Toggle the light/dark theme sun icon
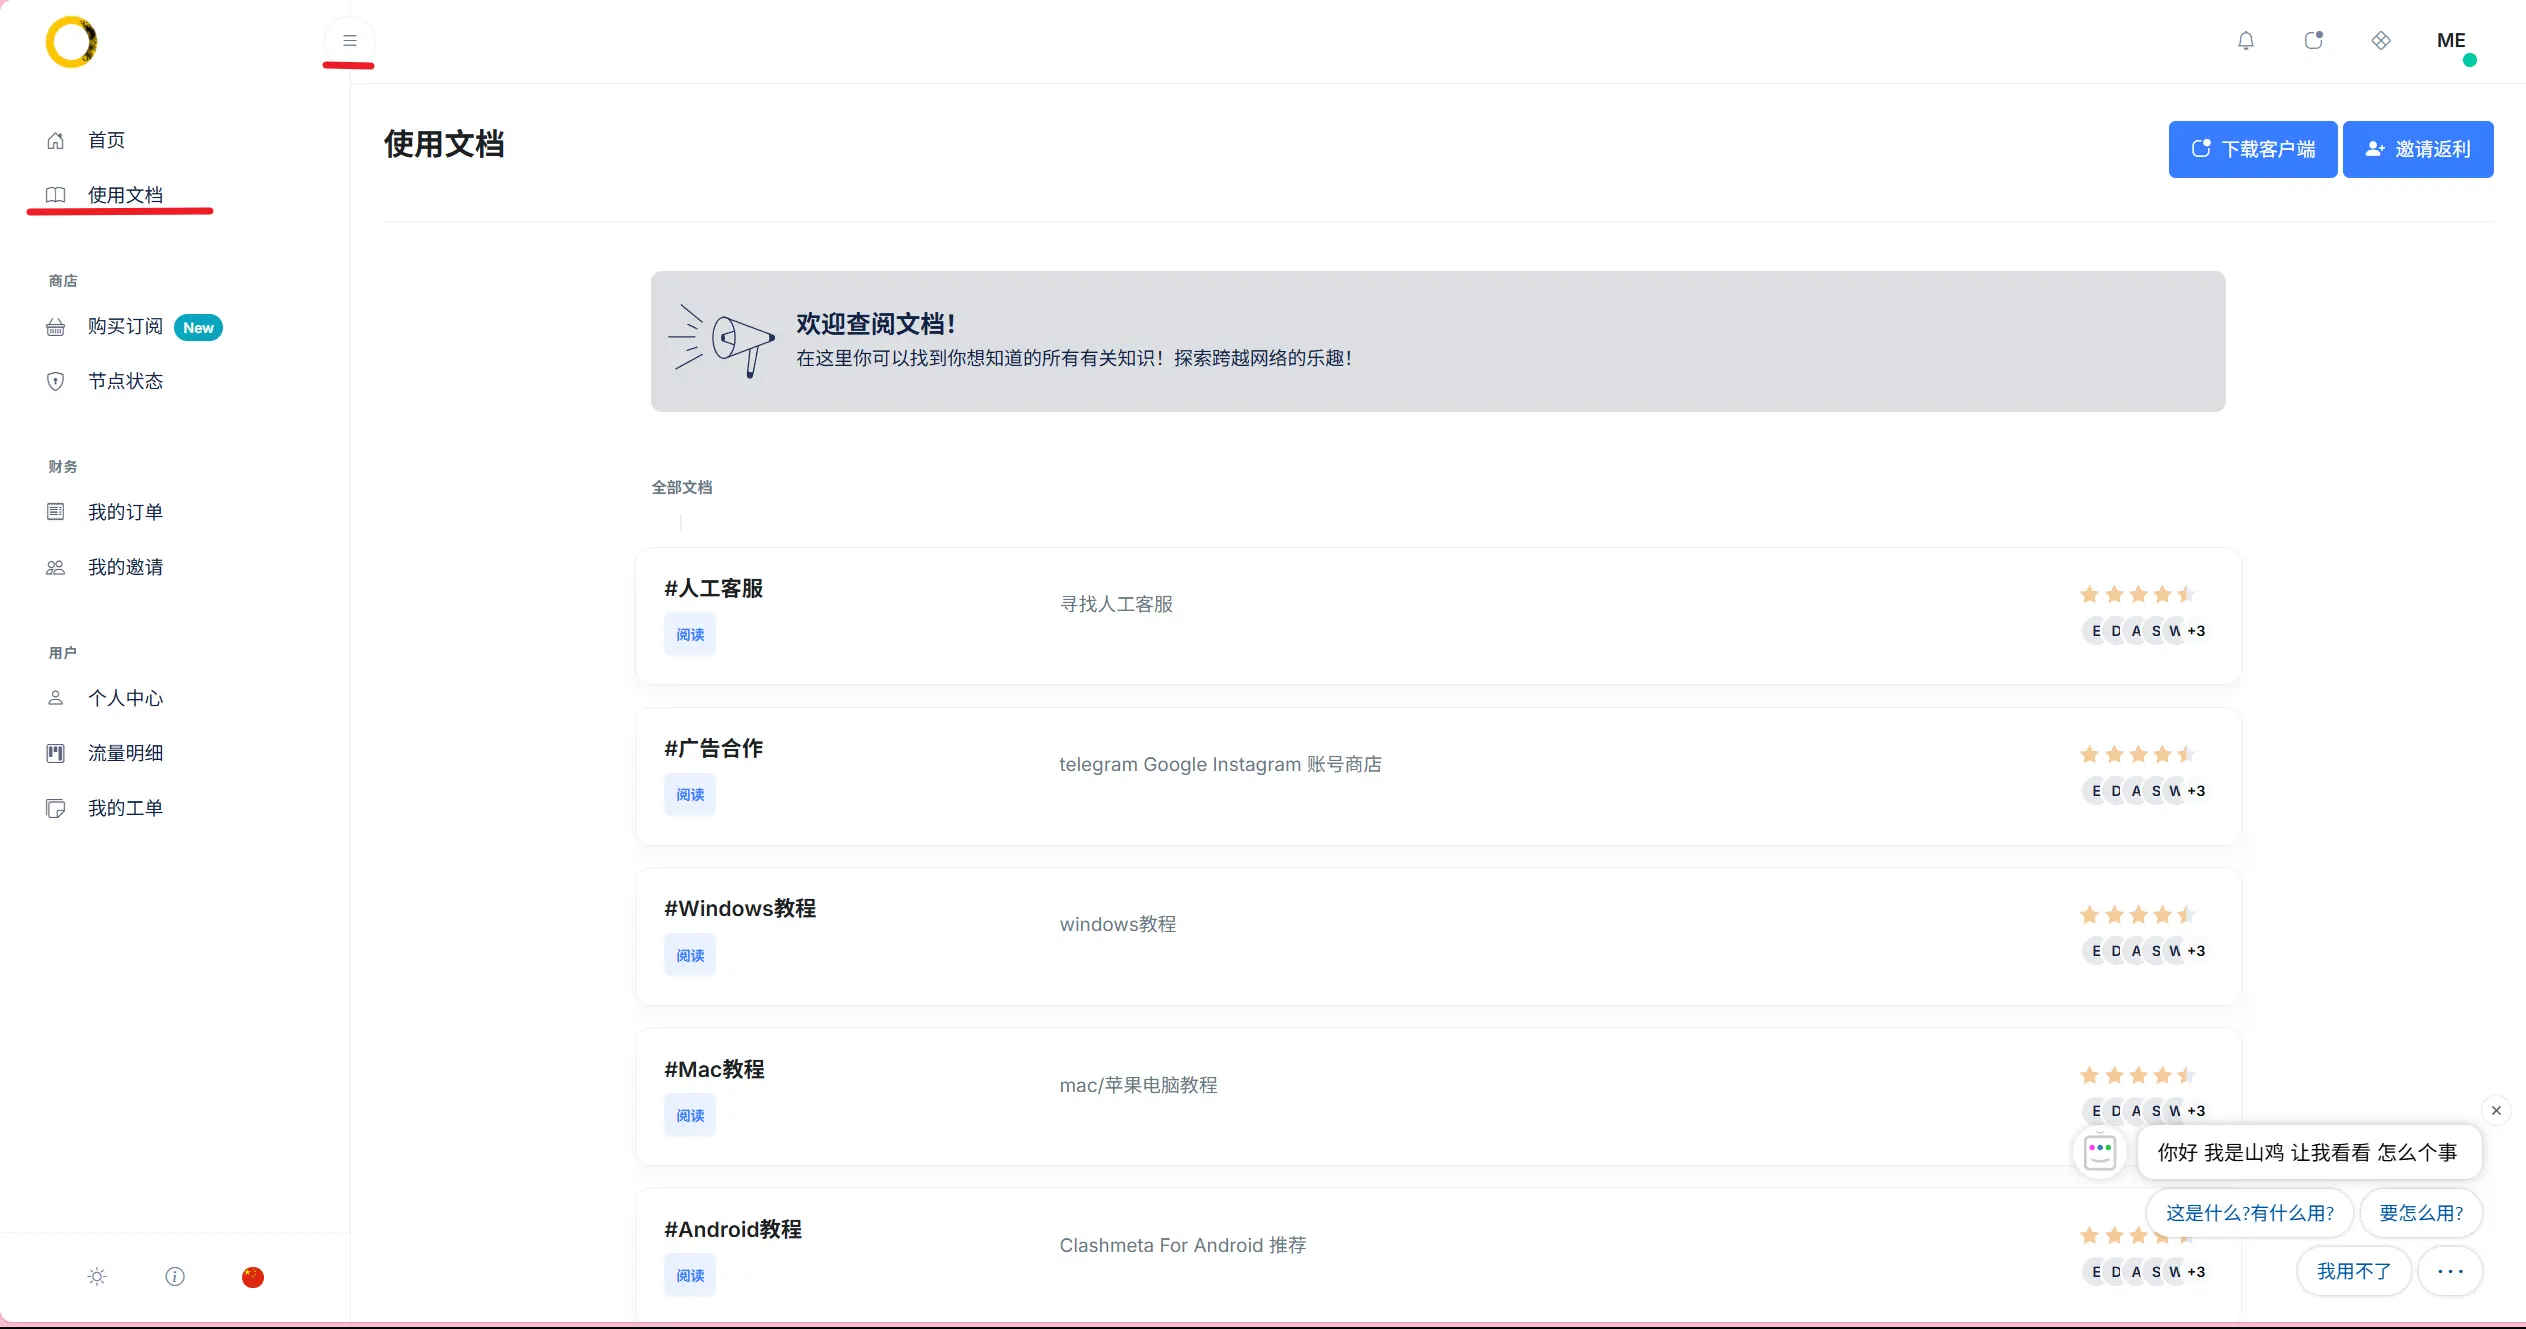The width and height of the screenshot is (2526, 1329). coord(97,1276)
